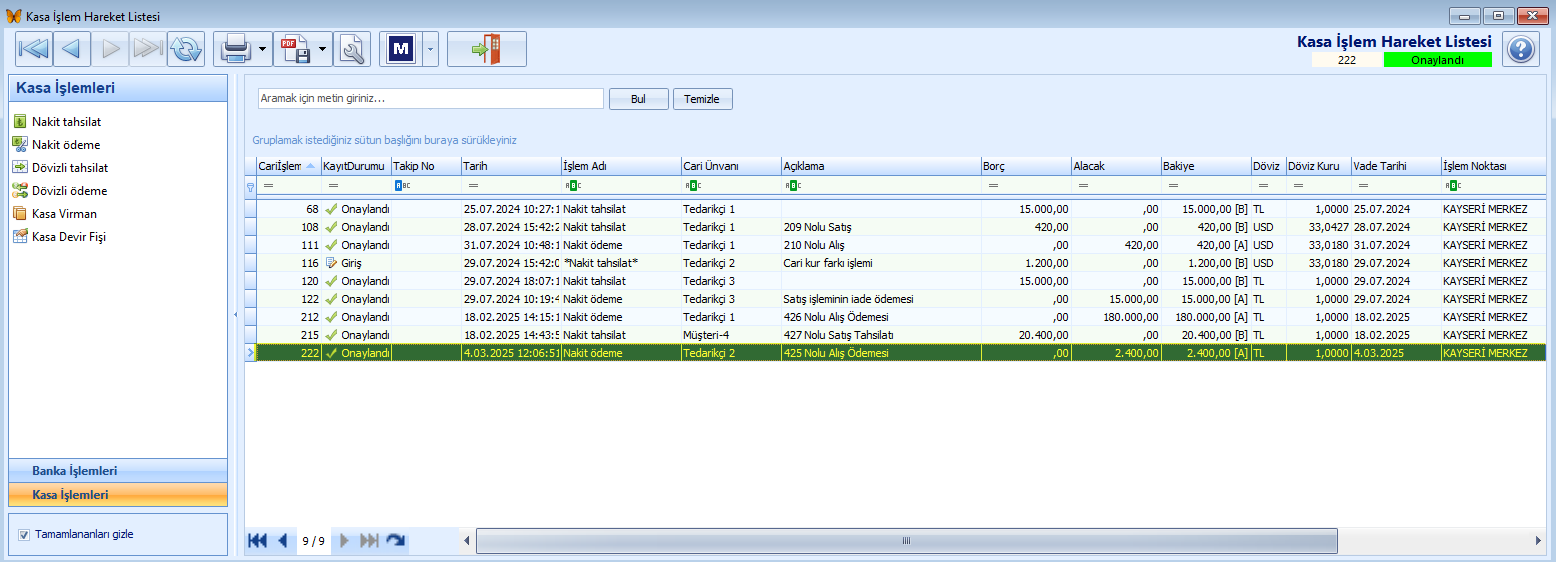The image size is (1556, 562).
Task: Sort by Tarih column header
Action: point(510,166)
